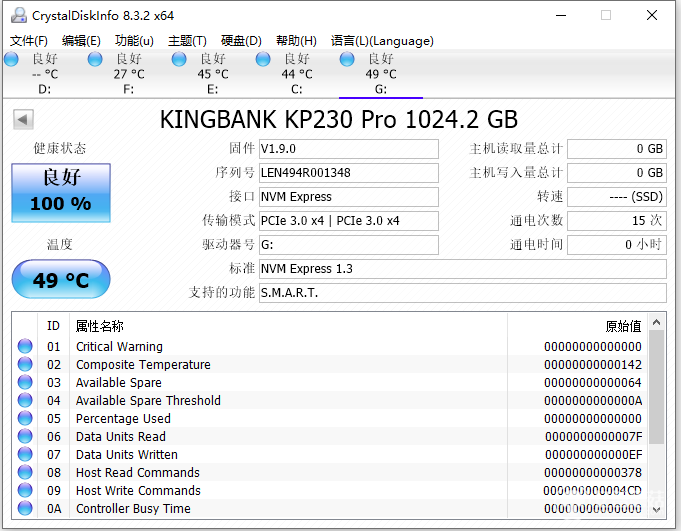Click raw value 00000000000EF

[x=594, y=455]
